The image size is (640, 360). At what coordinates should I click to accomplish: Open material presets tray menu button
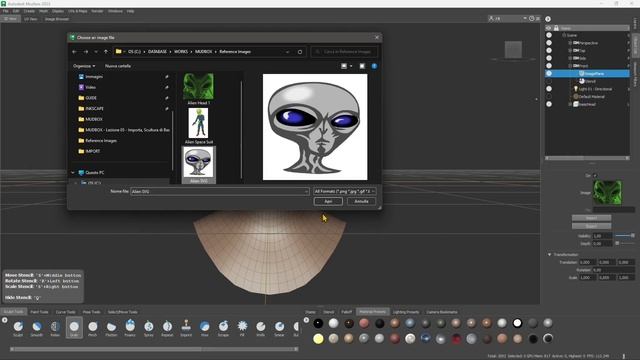[x=306, y=320]
